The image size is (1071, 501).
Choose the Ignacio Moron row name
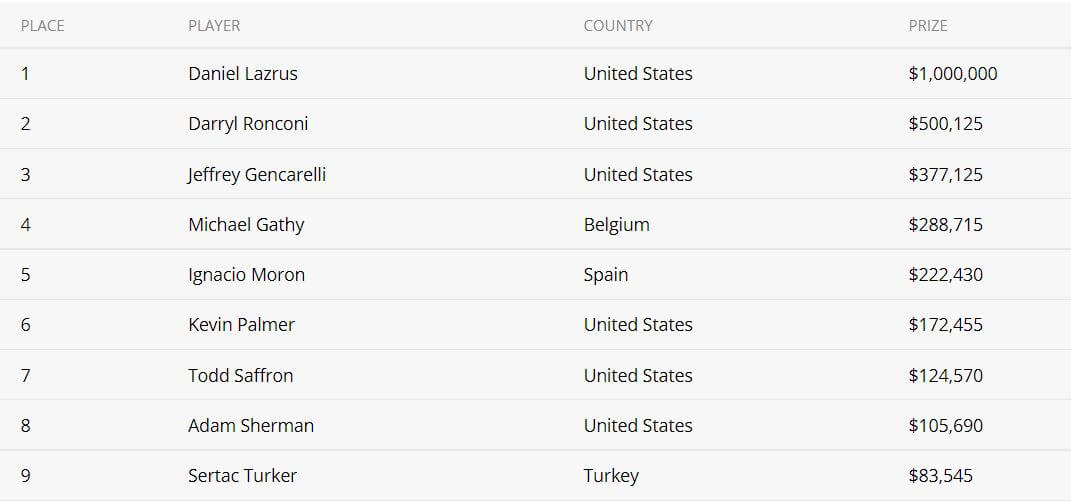(x=247, y=275)
